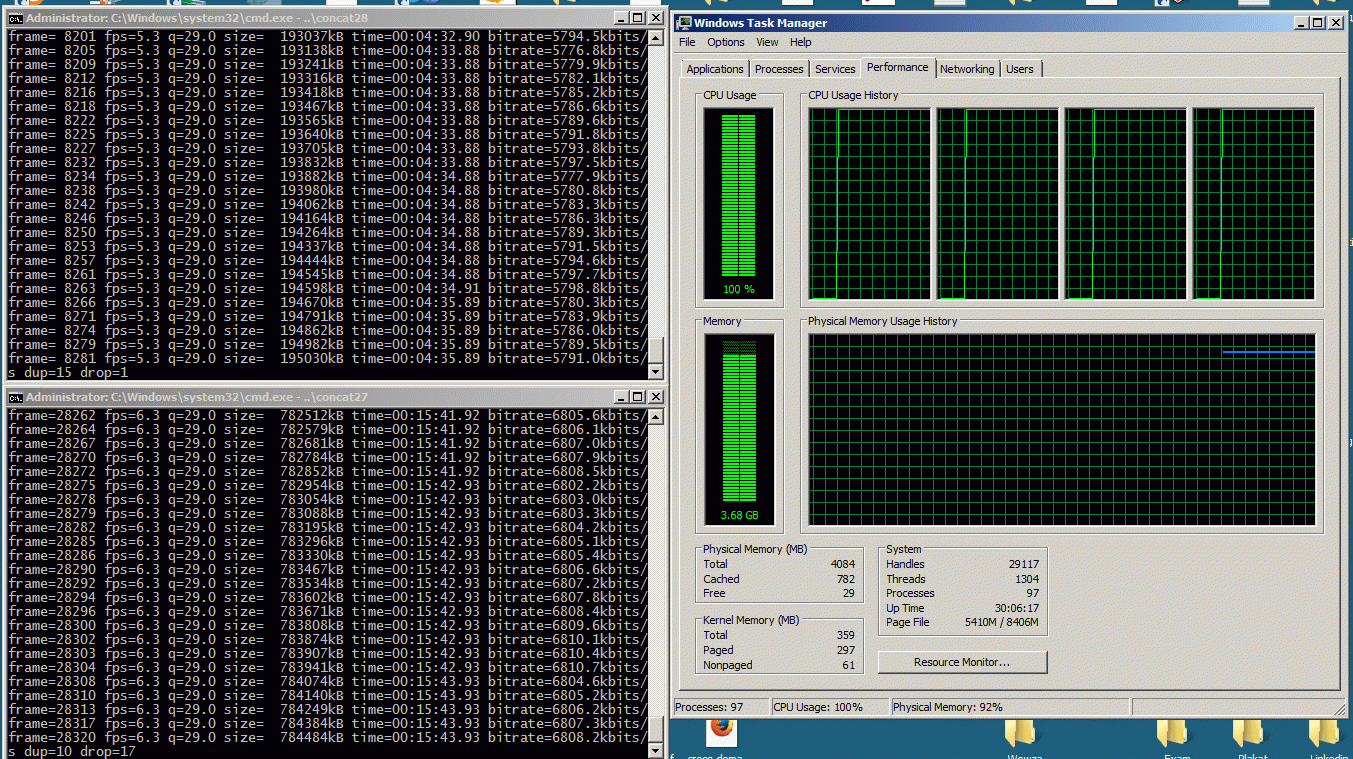
Task: Close the Windows Task Manager window
Action: 1334,22
